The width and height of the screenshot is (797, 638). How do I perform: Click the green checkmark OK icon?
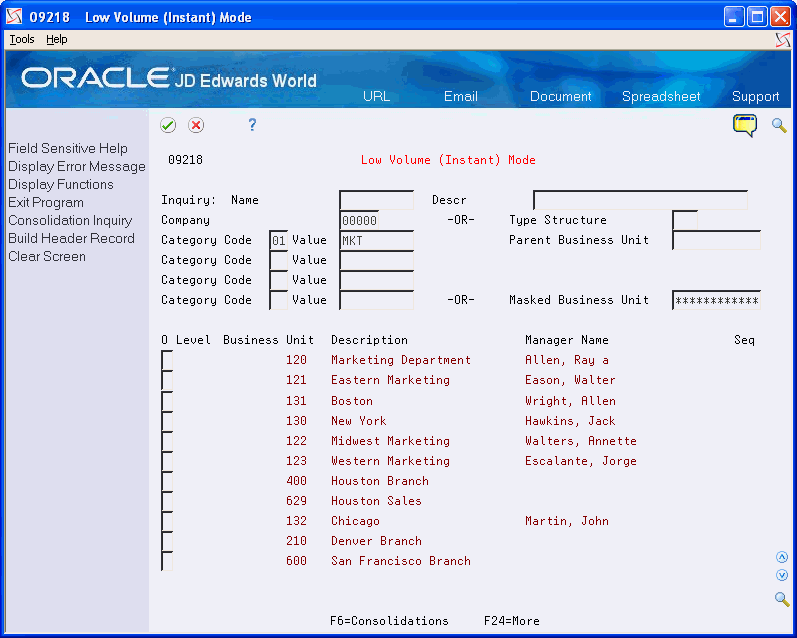click(x=168, y=125)
